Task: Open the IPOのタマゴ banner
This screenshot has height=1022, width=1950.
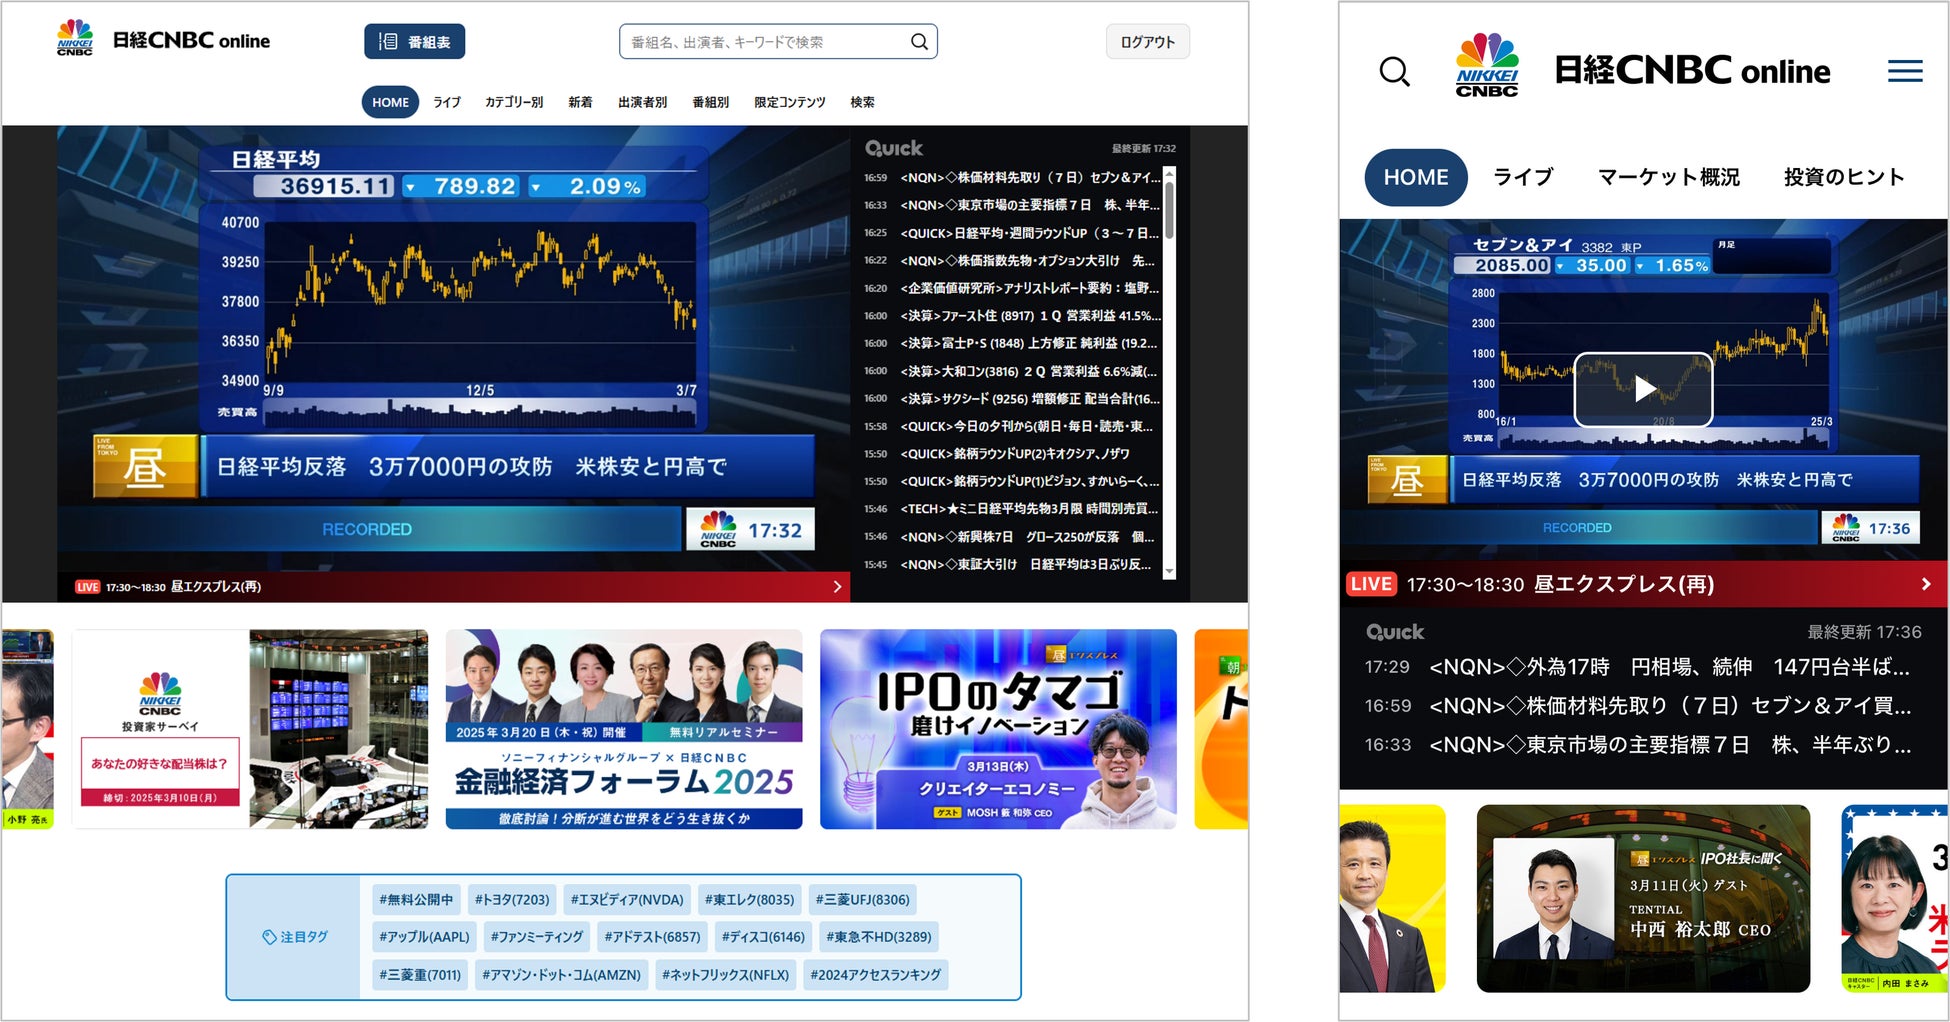Action: pos(998,729)
